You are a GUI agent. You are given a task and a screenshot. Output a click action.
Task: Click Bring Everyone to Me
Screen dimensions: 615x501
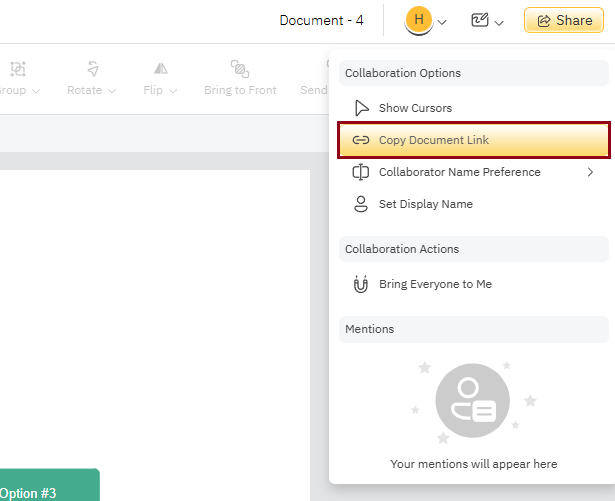pos(435,284)
